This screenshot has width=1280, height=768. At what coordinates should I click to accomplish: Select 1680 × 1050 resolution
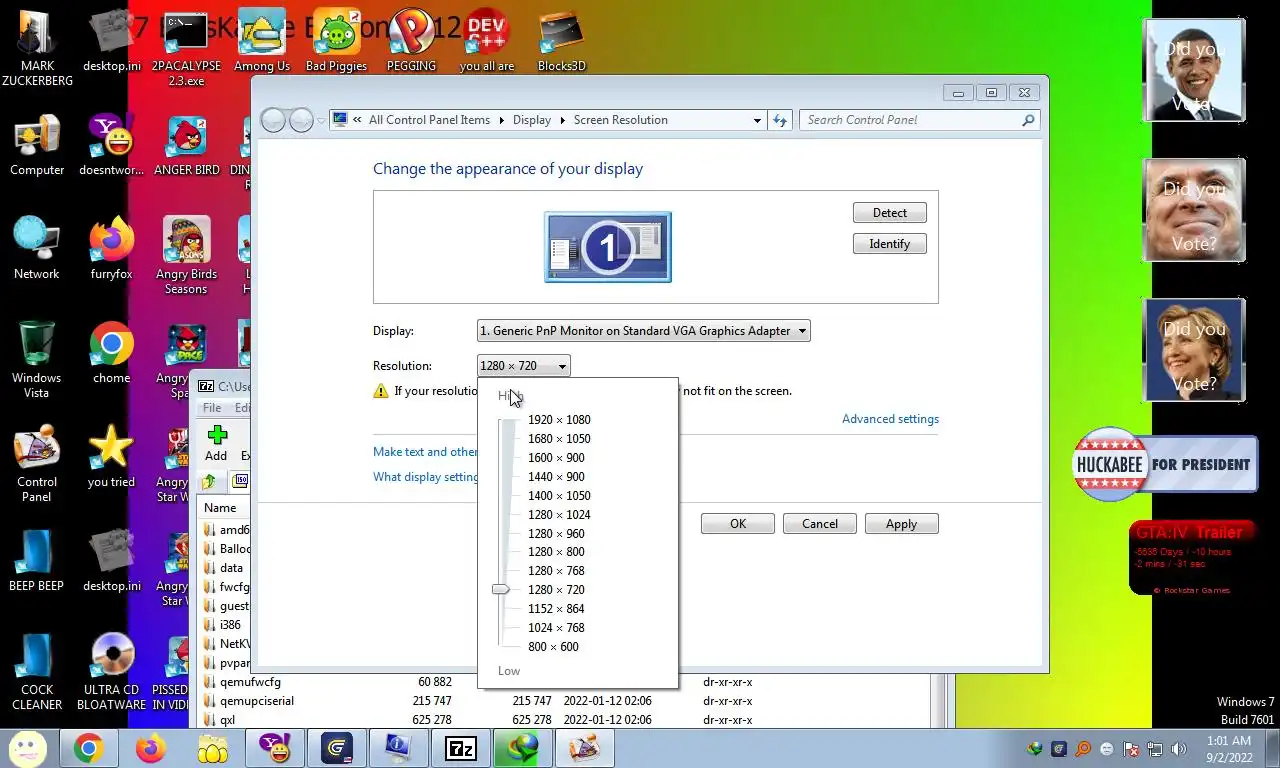[559, 439]
